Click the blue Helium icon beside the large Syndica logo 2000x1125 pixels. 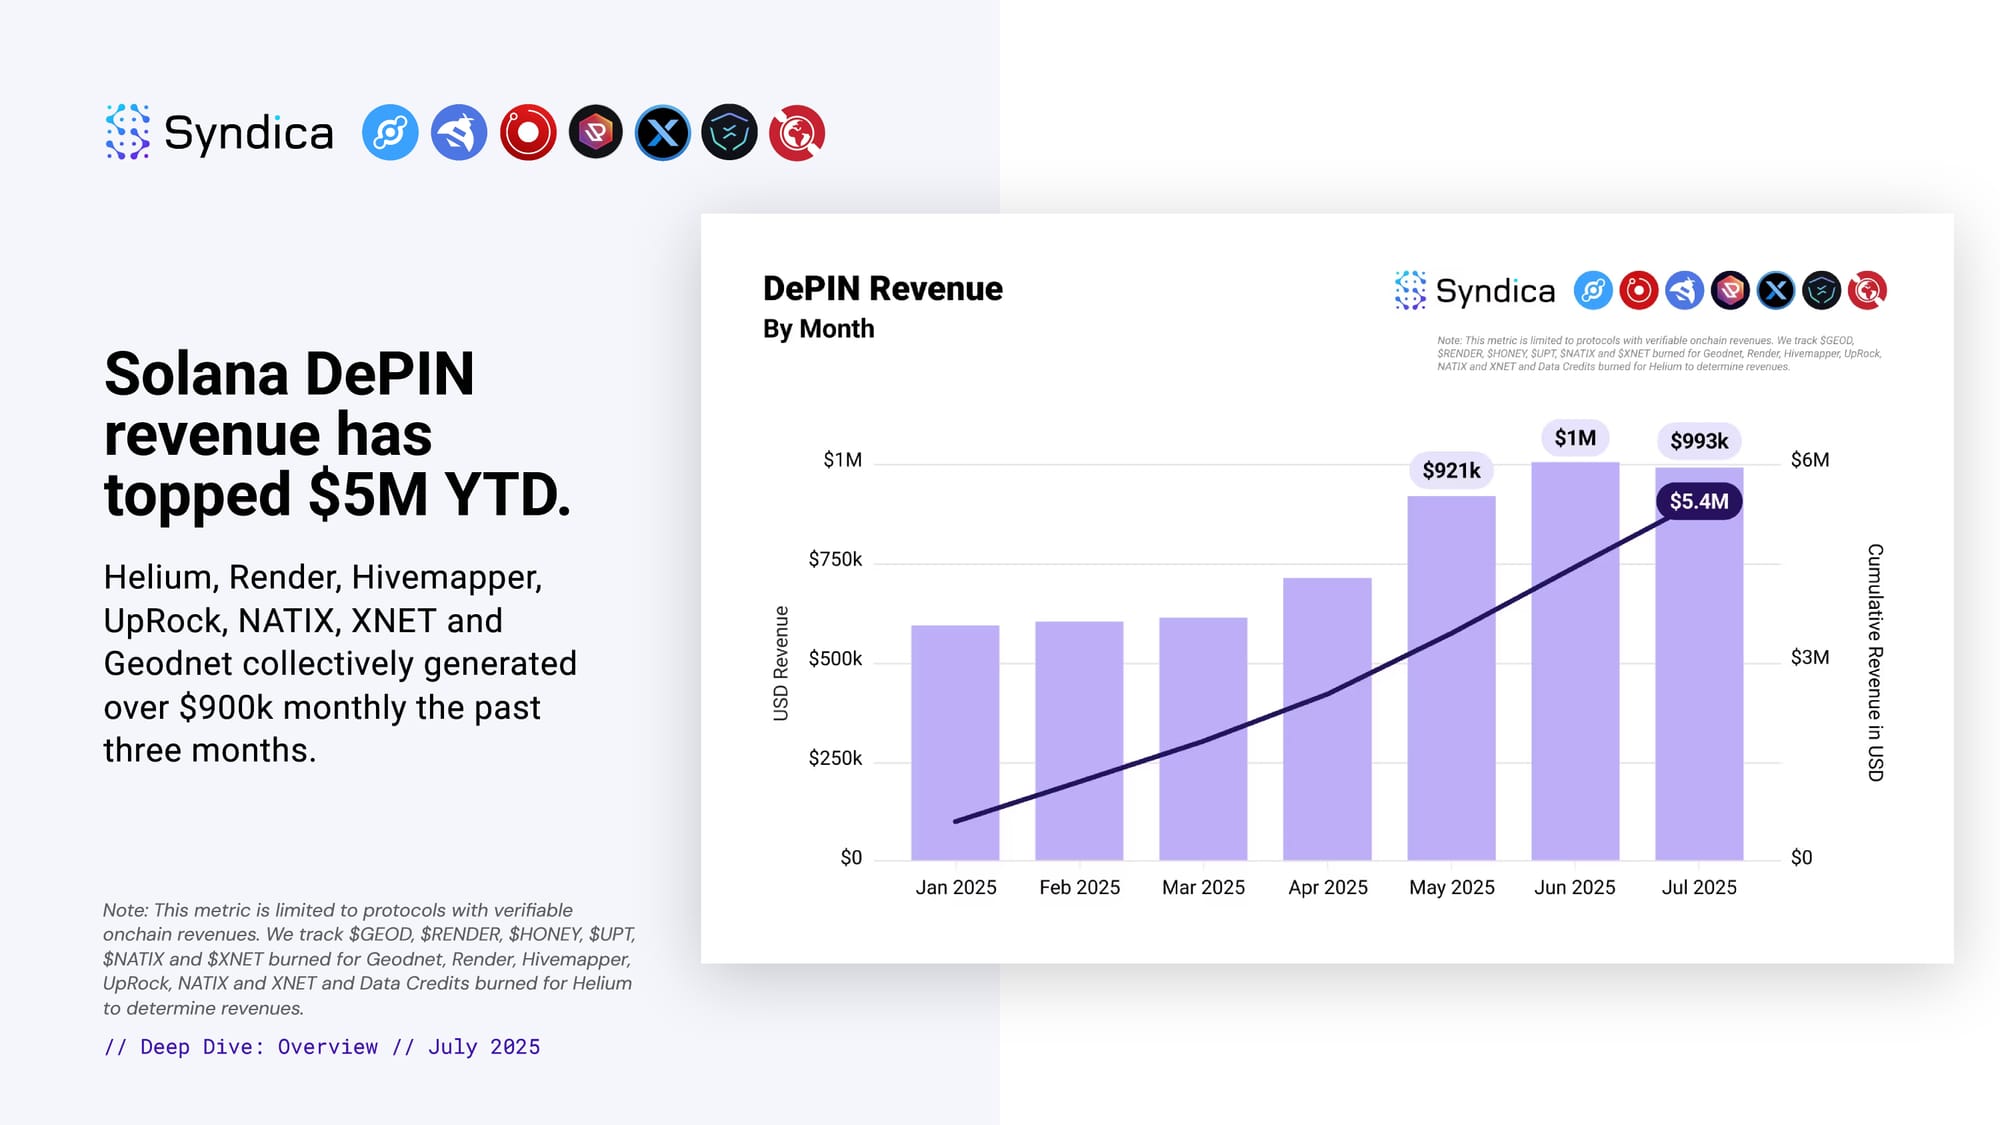click(390, 132)
